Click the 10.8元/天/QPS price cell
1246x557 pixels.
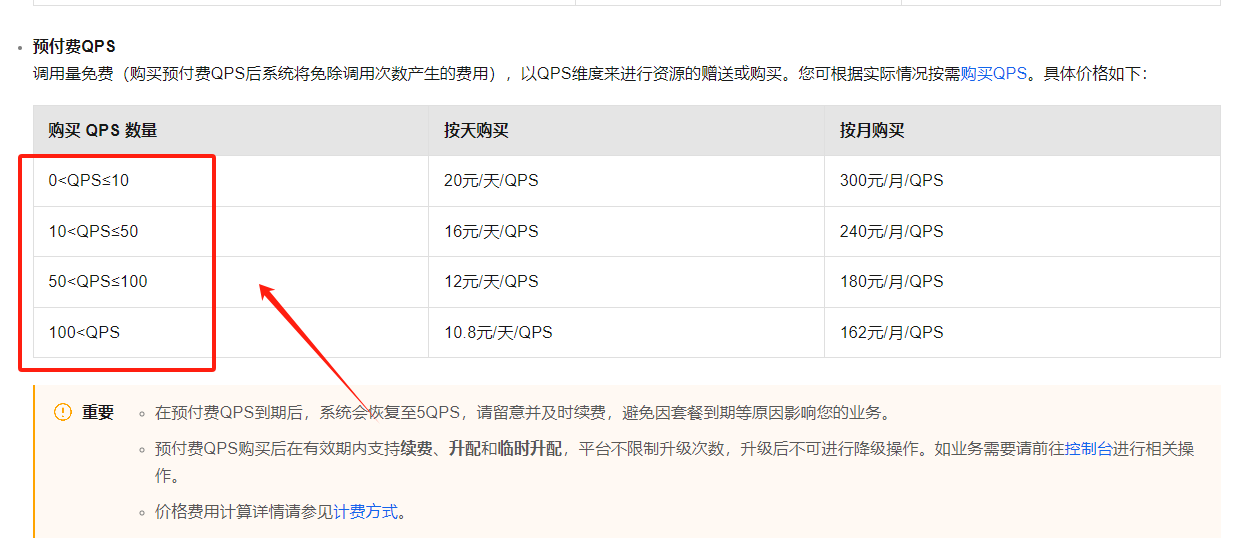(x=626, y=332)
